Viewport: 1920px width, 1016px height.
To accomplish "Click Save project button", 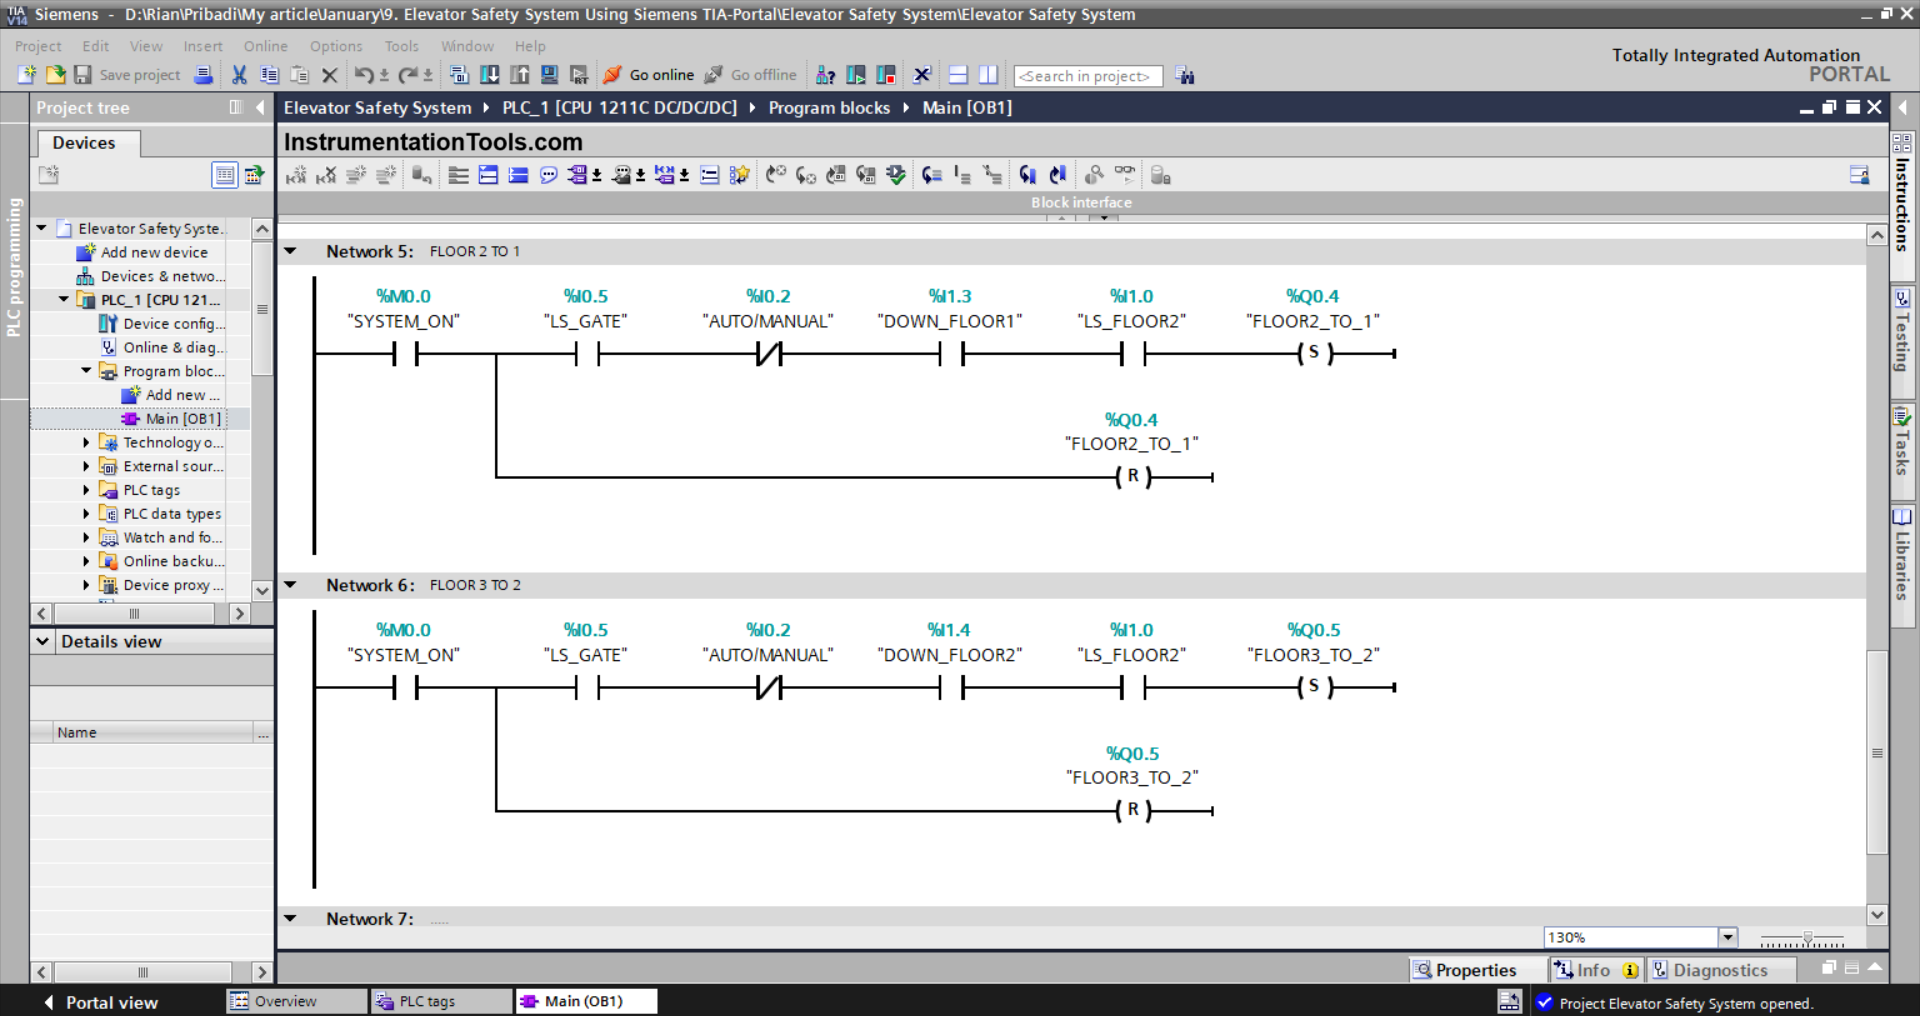I will (x=128, y=75).
